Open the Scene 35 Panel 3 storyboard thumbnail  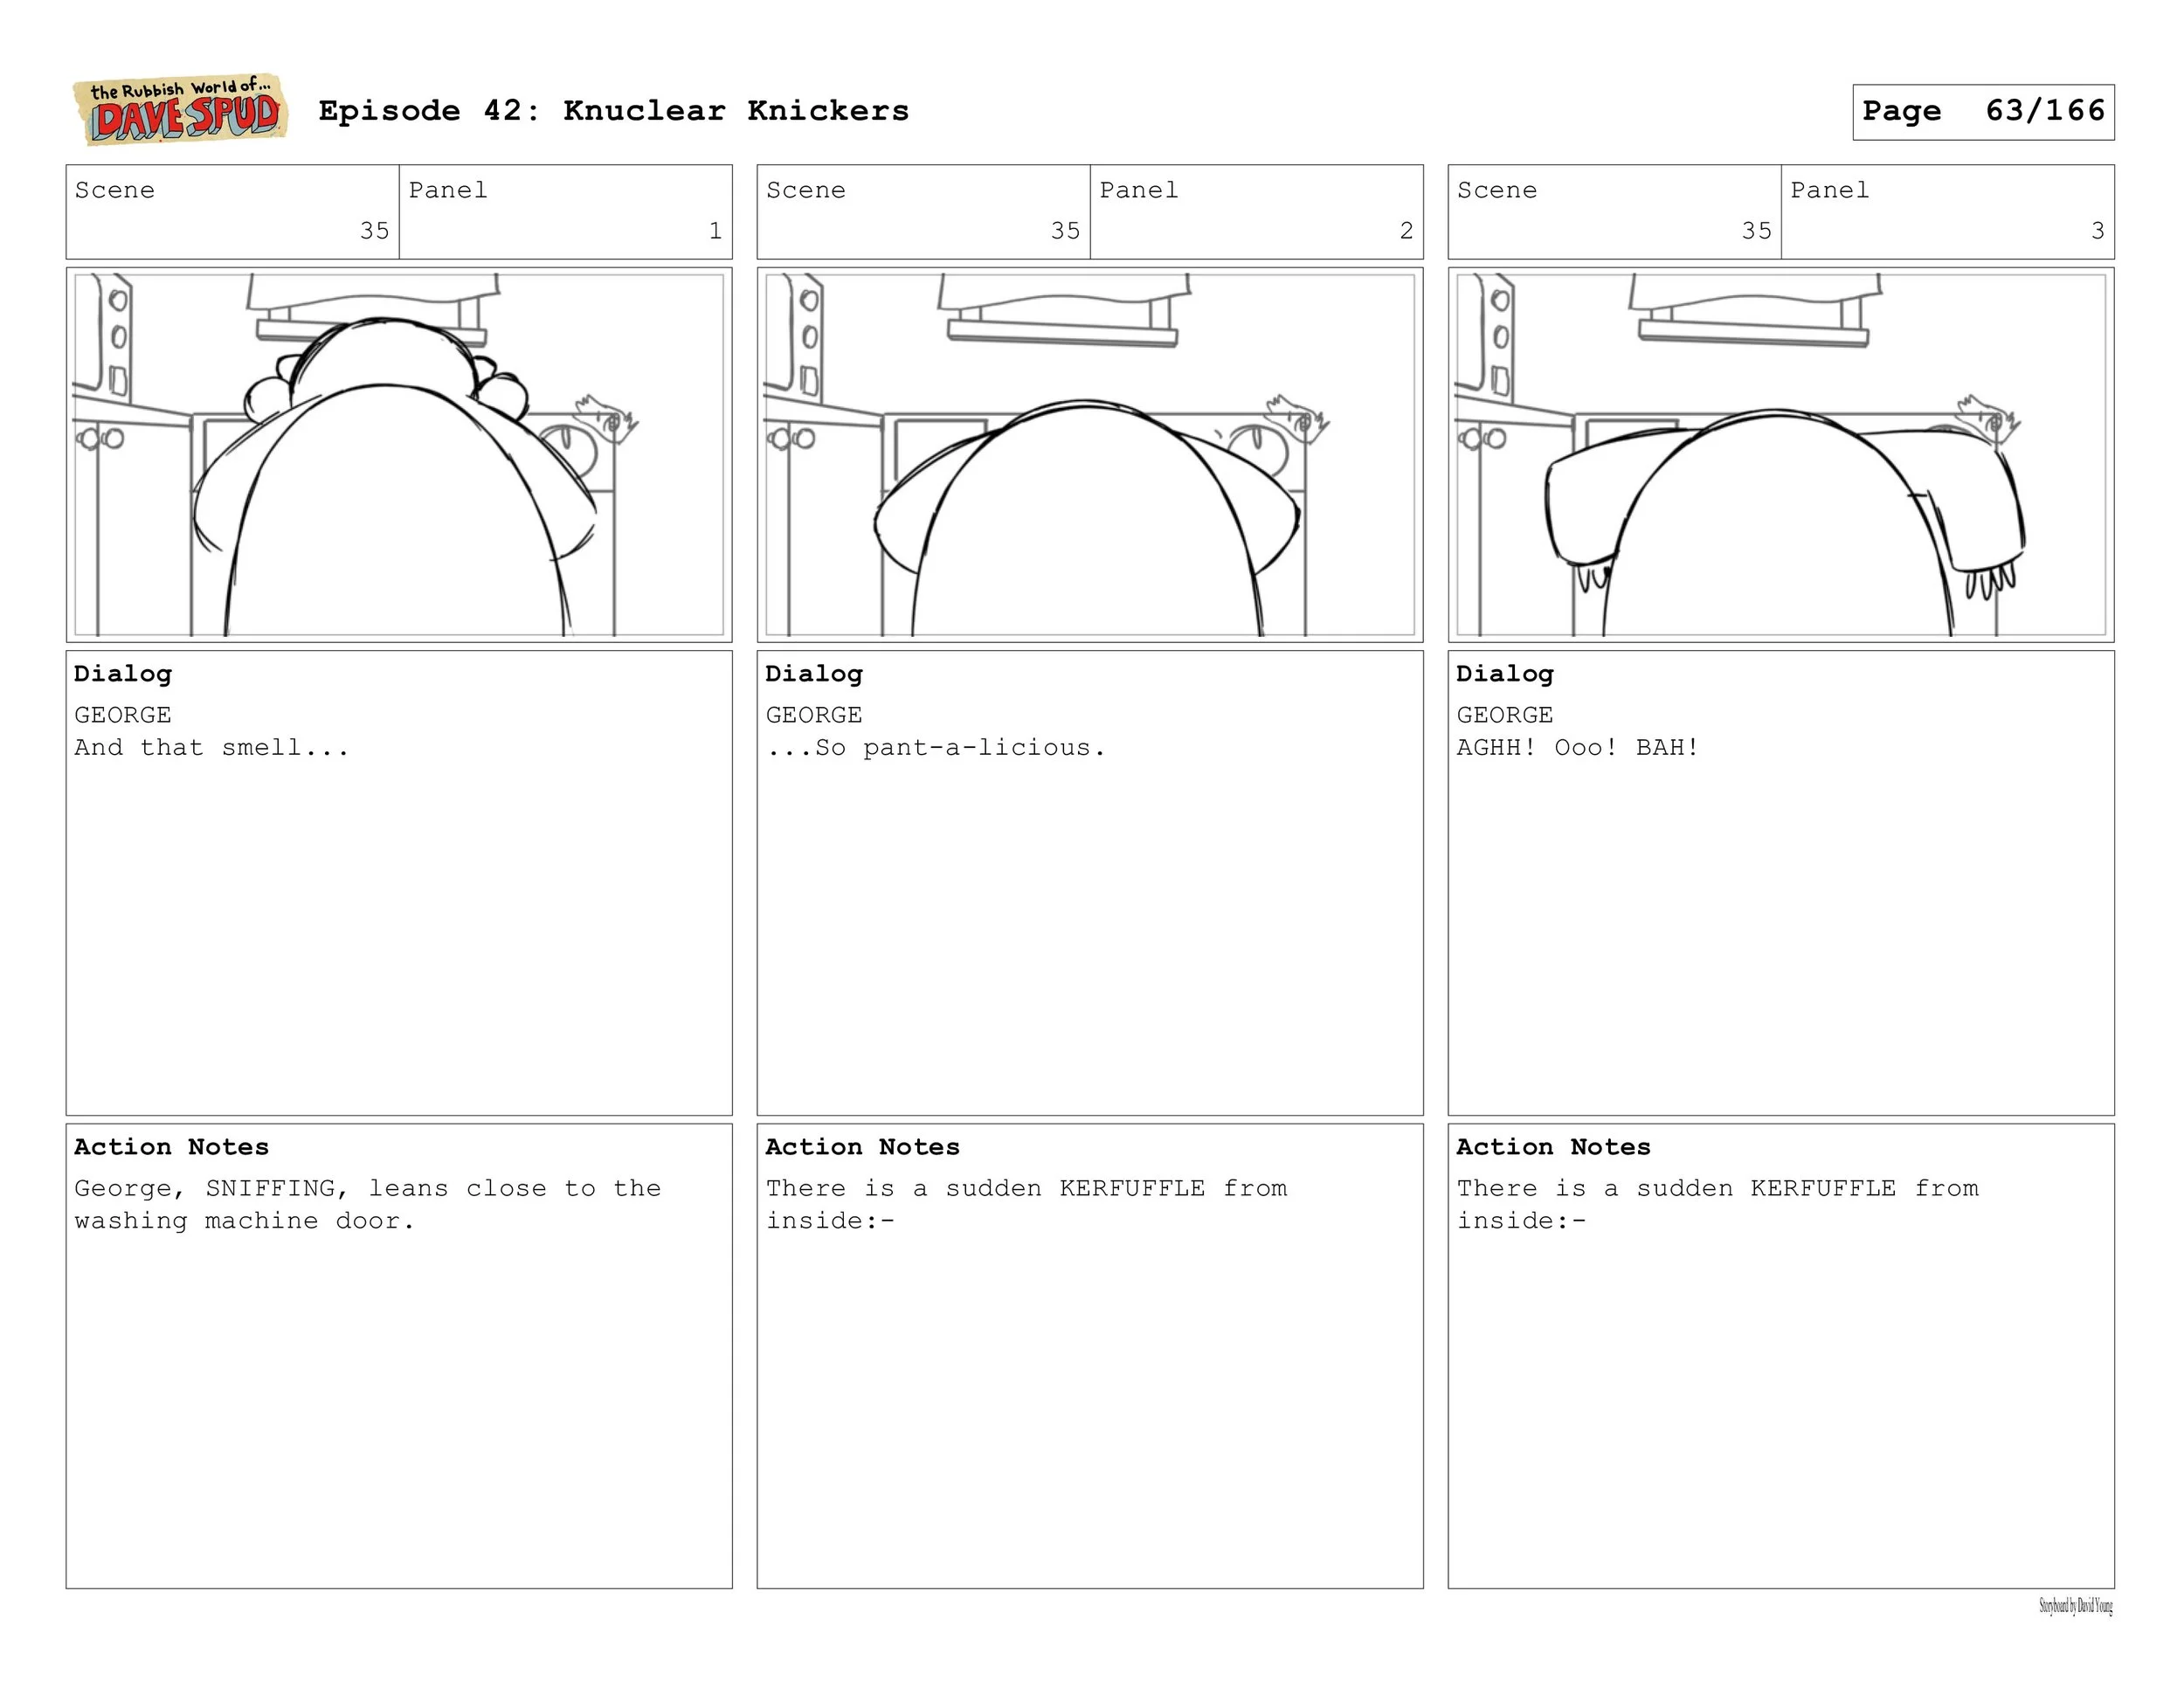[x=1780, y=455]
